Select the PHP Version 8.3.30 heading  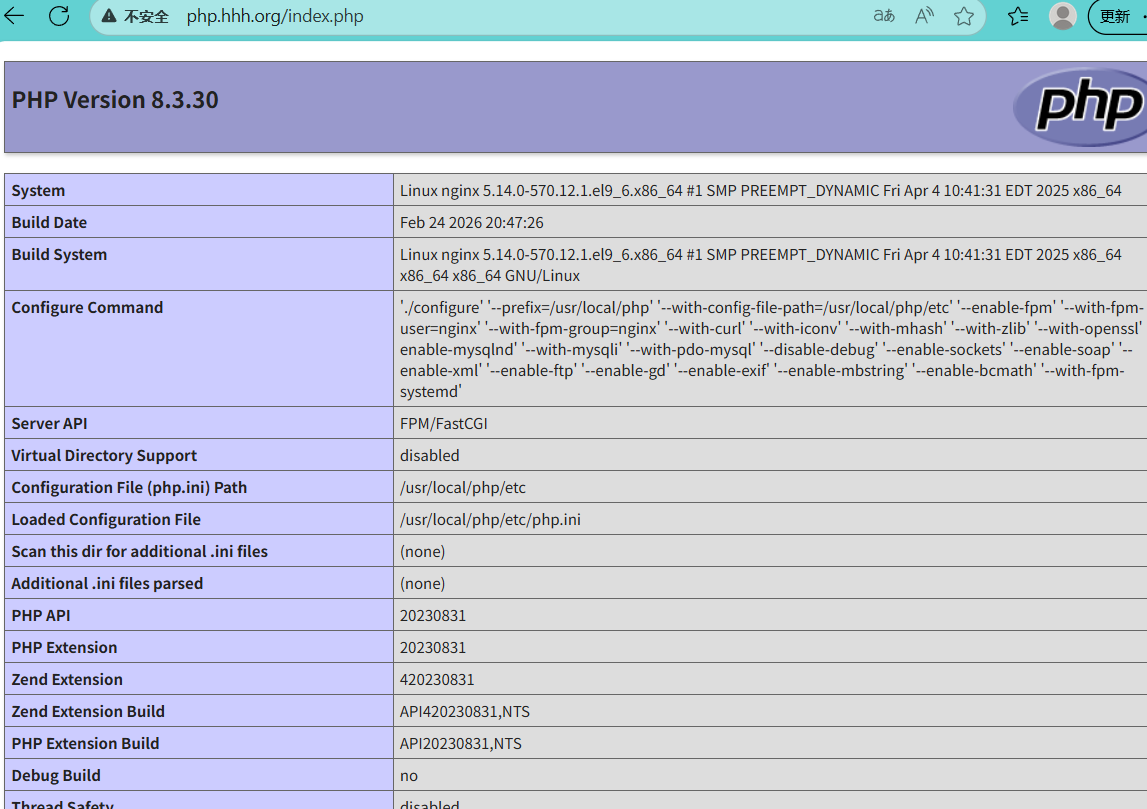115,100
